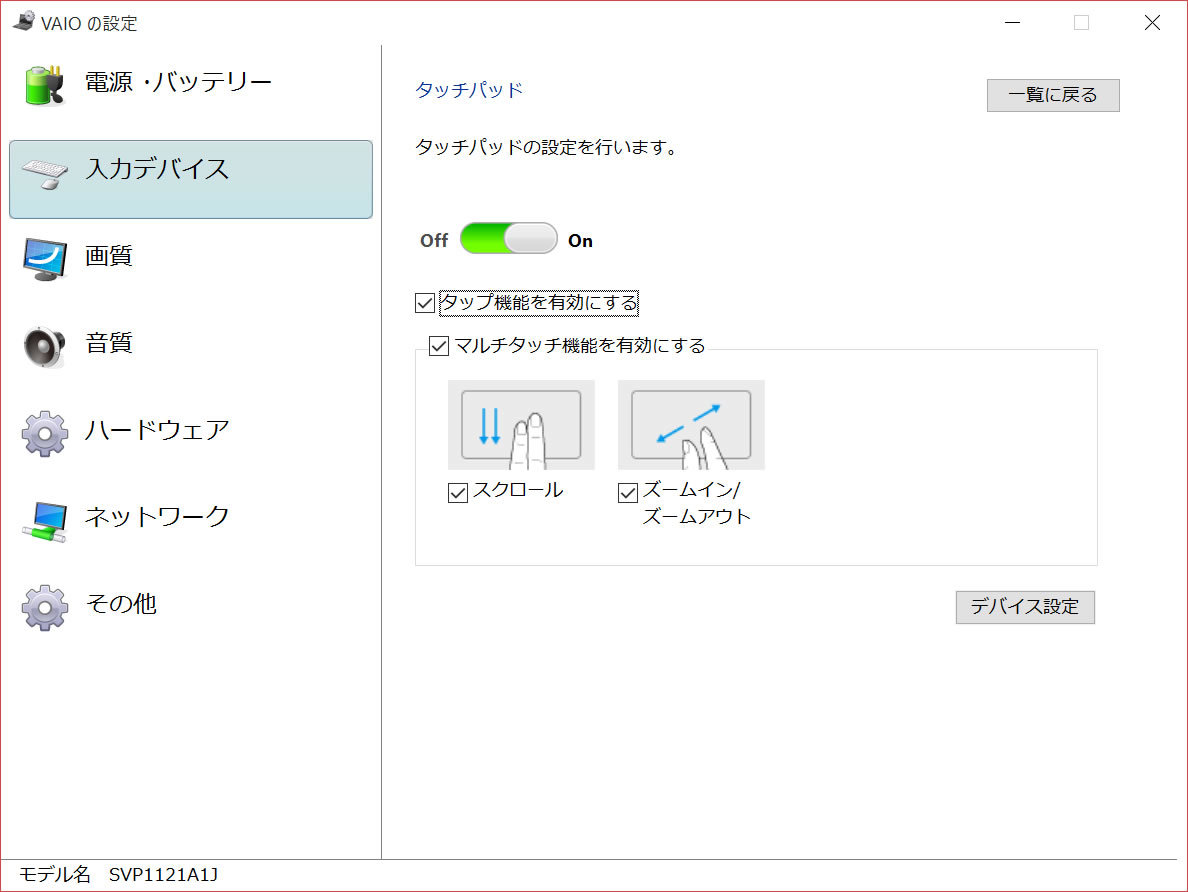Click the network computer icon for ネットワーク
Viewport: 1188px width, 892px height.
45,520
